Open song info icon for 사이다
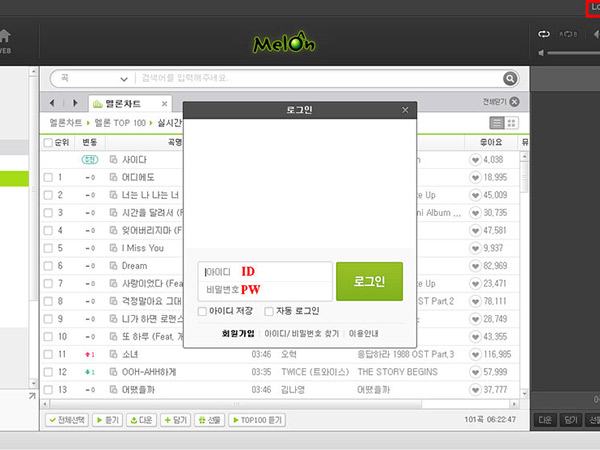Image resolution: width=600 pixels, height=450 pixels. pos(113,159)
